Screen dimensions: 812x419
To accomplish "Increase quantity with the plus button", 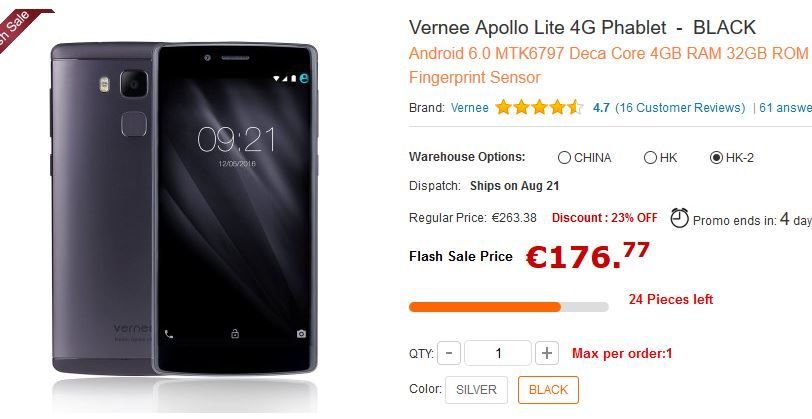I will 547,353.
